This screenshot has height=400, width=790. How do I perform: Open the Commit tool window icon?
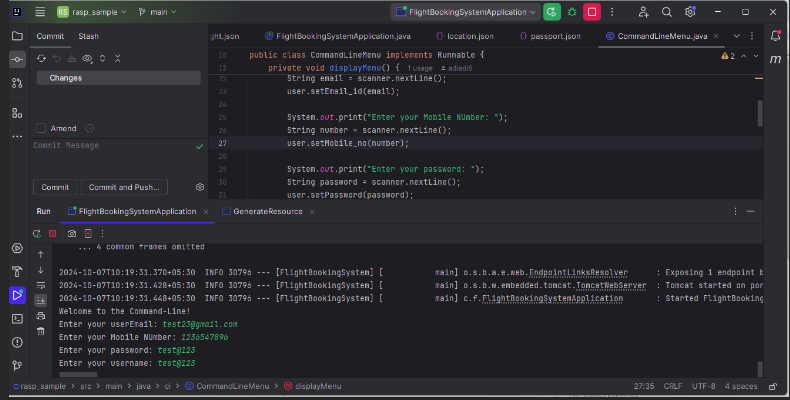tap(17, 59)
